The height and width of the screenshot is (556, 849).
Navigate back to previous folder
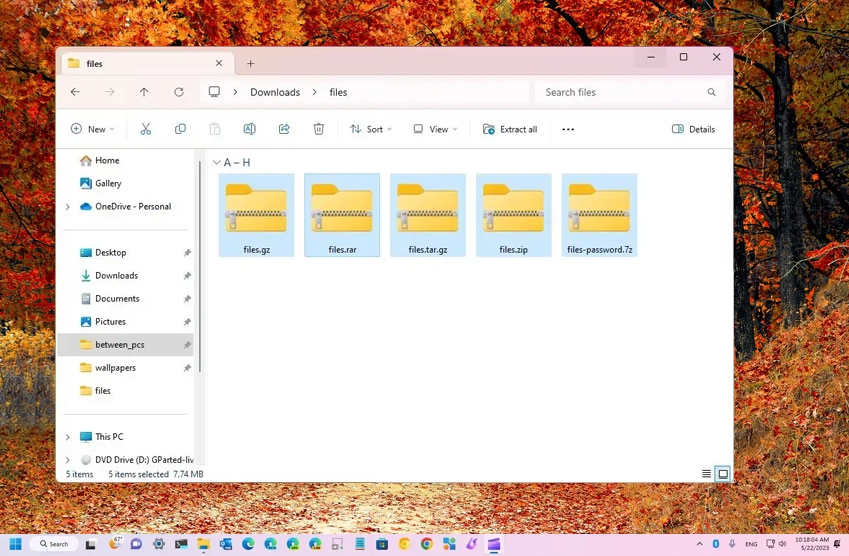[75, 92]
